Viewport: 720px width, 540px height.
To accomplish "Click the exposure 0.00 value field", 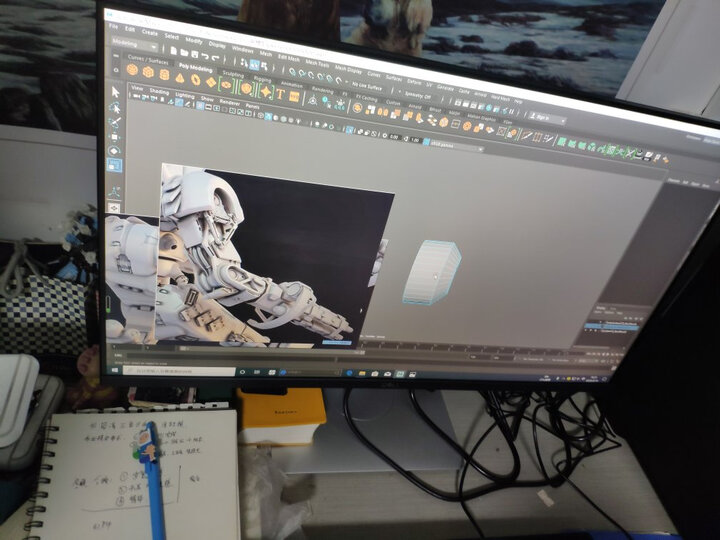I will 394,136.
